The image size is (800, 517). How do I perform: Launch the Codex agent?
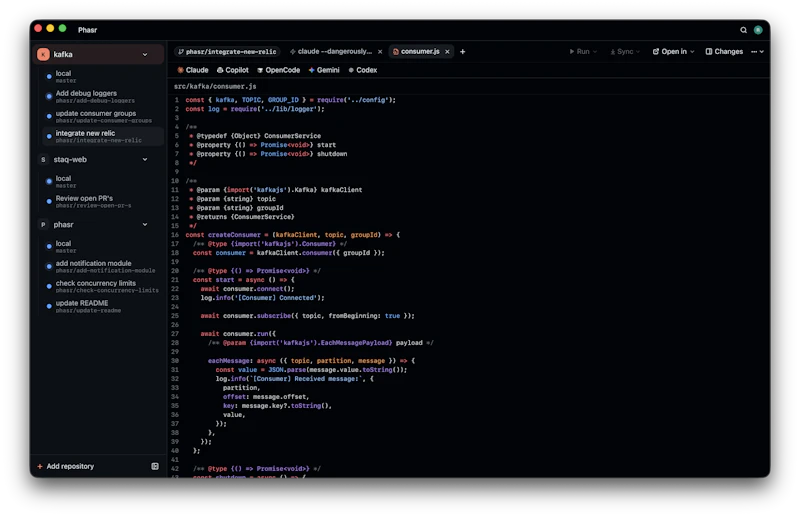point(363,70)
